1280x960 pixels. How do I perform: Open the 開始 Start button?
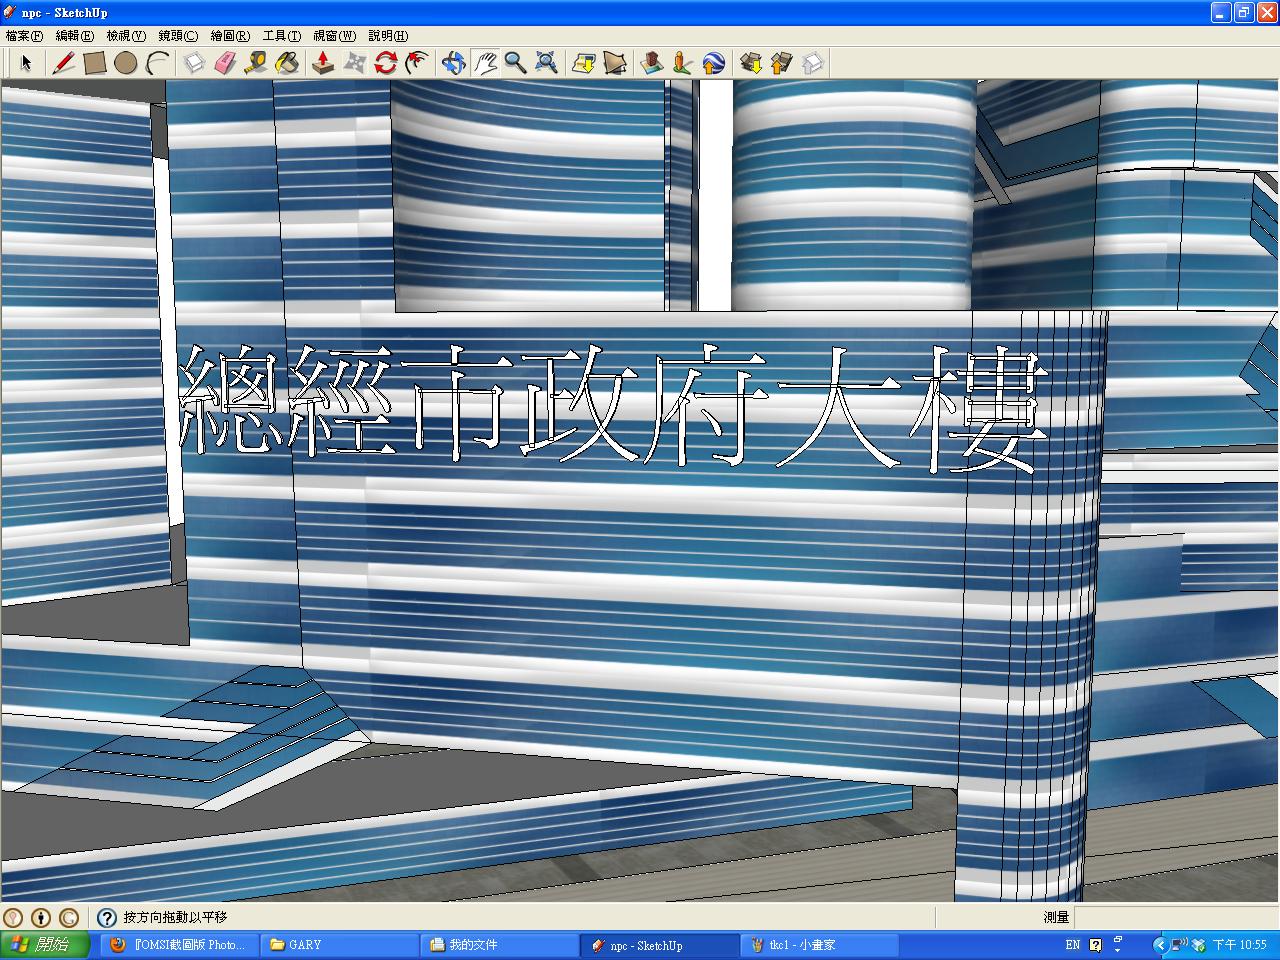coord(45,944)
